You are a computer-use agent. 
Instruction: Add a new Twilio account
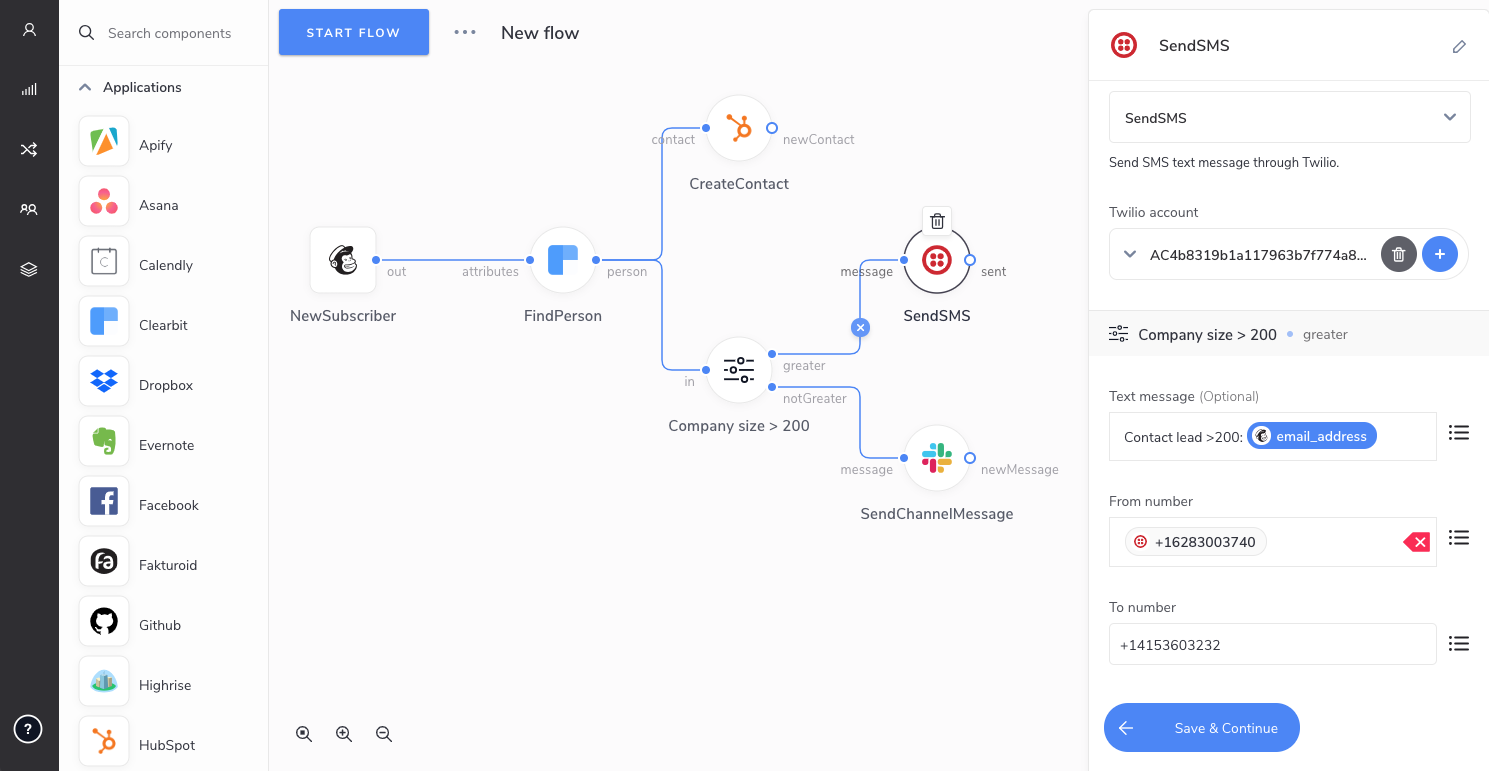tap(1440, 254)
